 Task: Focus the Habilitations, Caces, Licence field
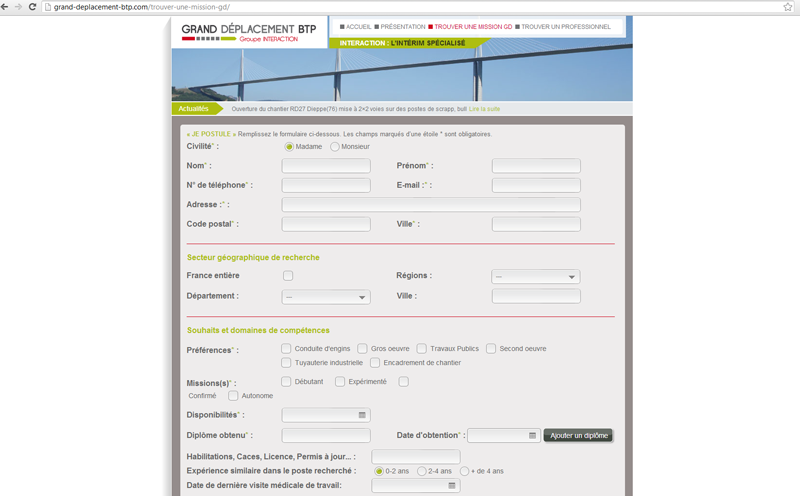[416, 457]
